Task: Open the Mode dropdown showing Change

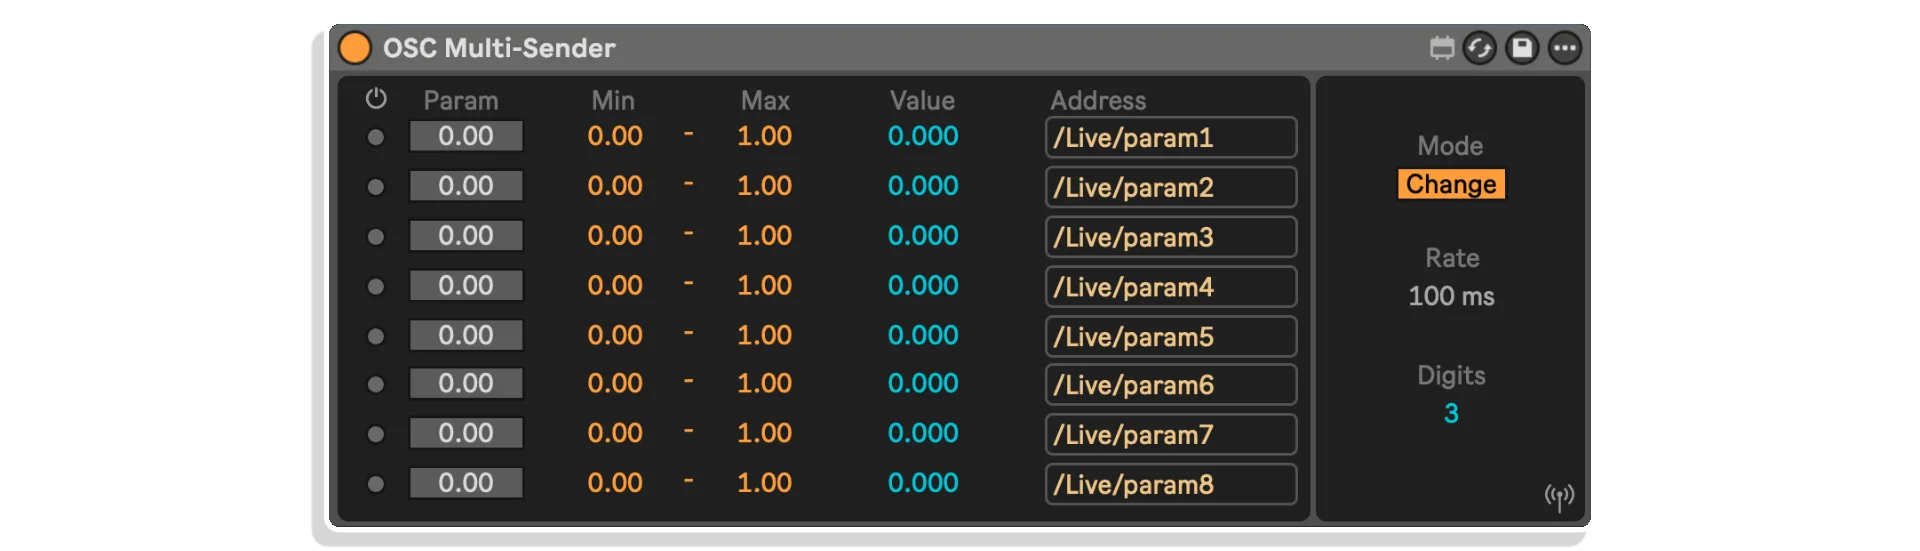Action: (1451, 184)
